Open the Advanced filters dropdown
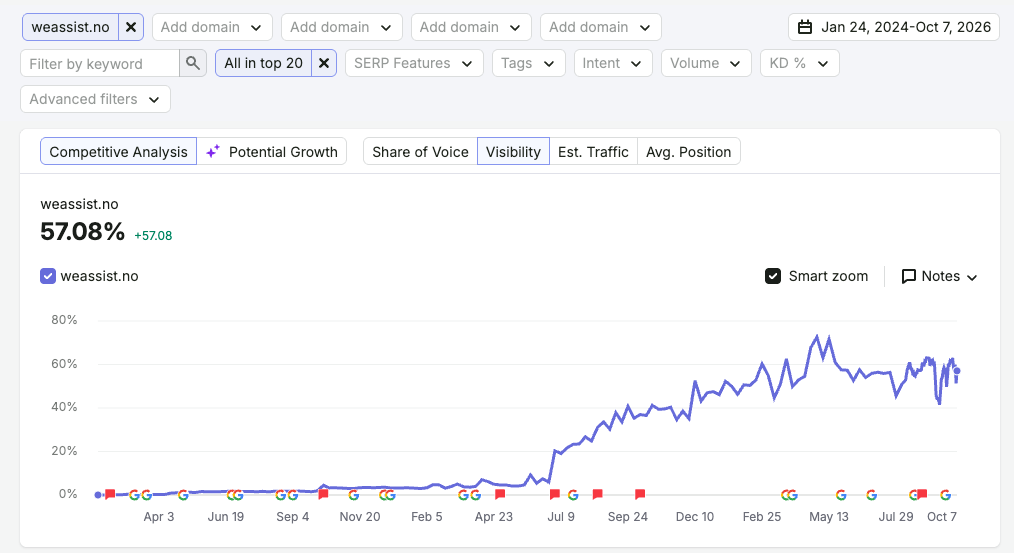The width and height of the screenshot is (1014, 553). (95, 99)
